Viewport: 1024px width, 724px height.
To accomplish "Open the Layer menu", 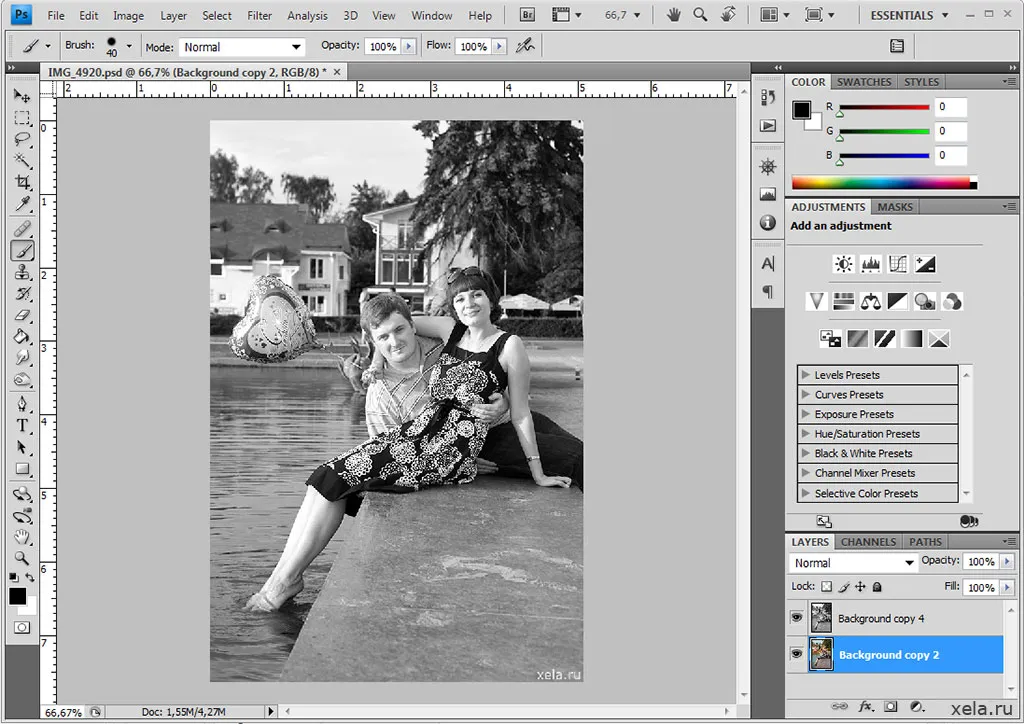I will pos(173,16).
